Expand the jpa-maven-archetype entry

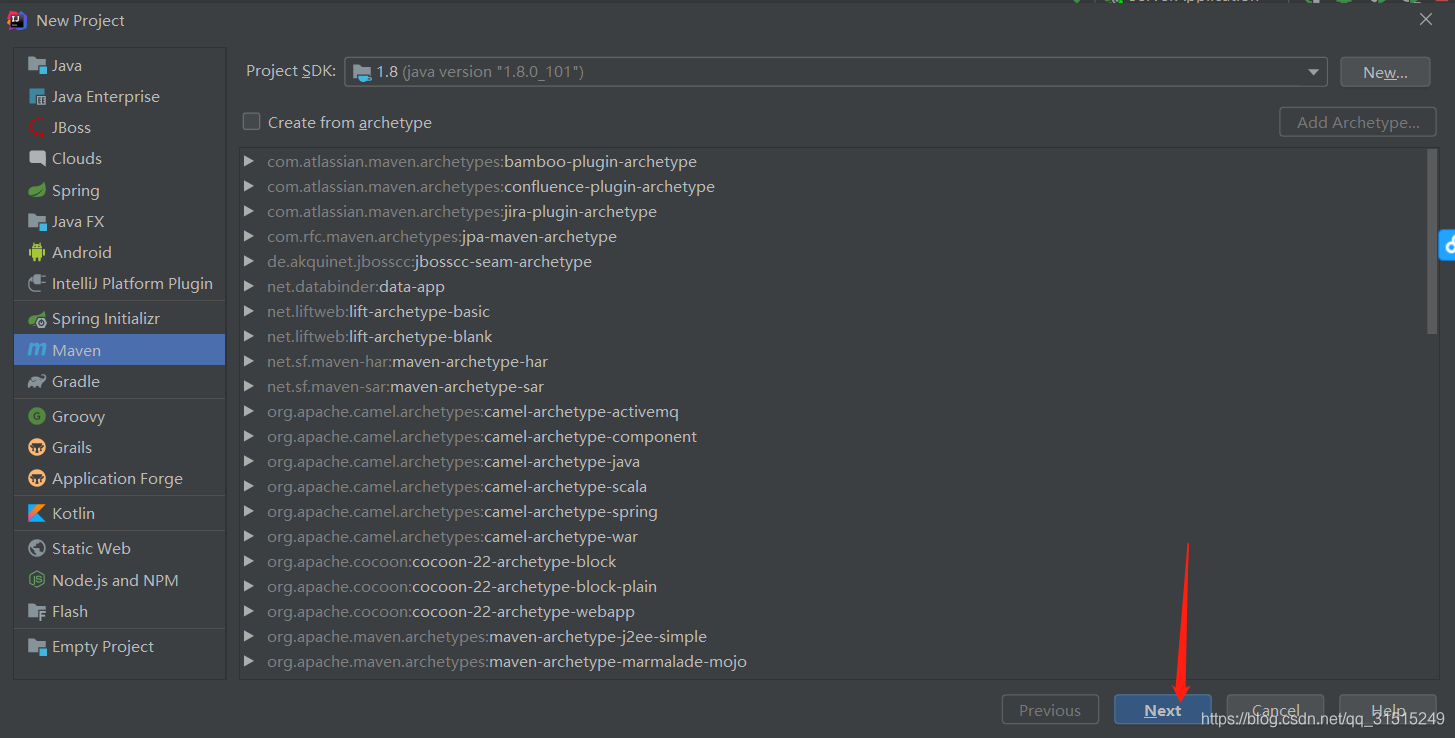tap(249, 236)
